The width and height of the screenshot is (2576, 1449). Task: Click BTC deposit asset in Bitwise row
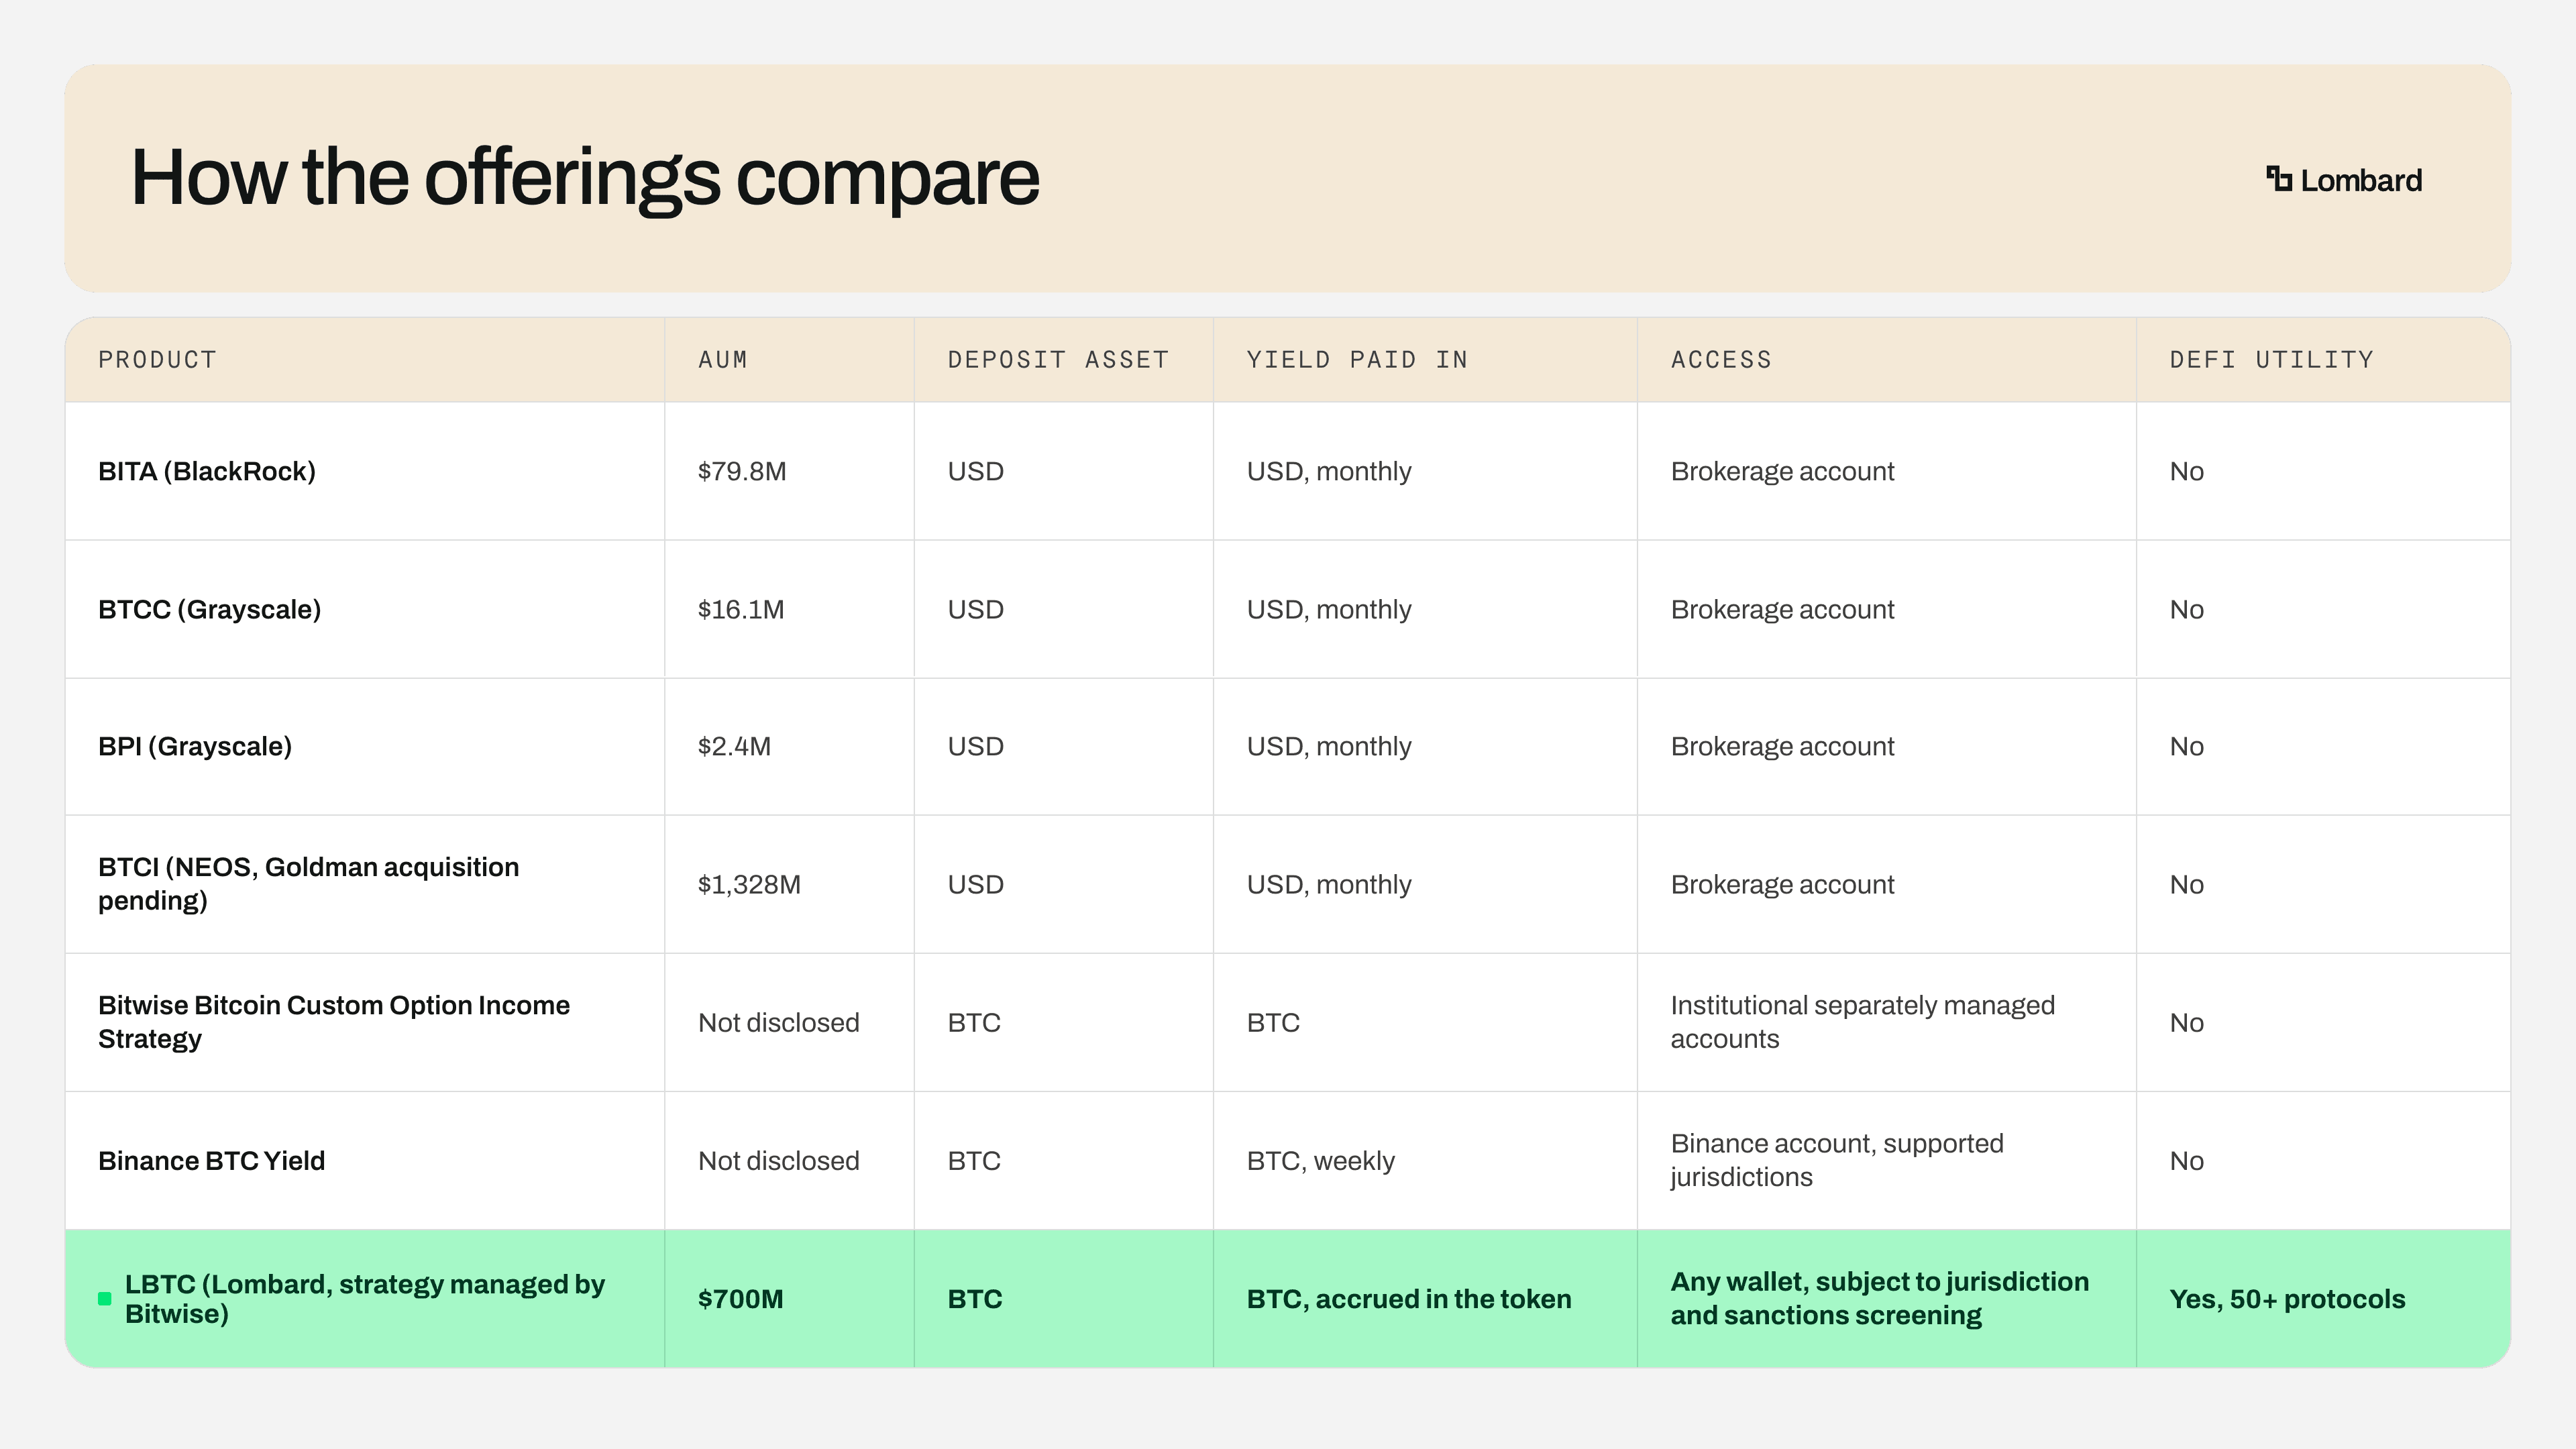pos(974,1022)
